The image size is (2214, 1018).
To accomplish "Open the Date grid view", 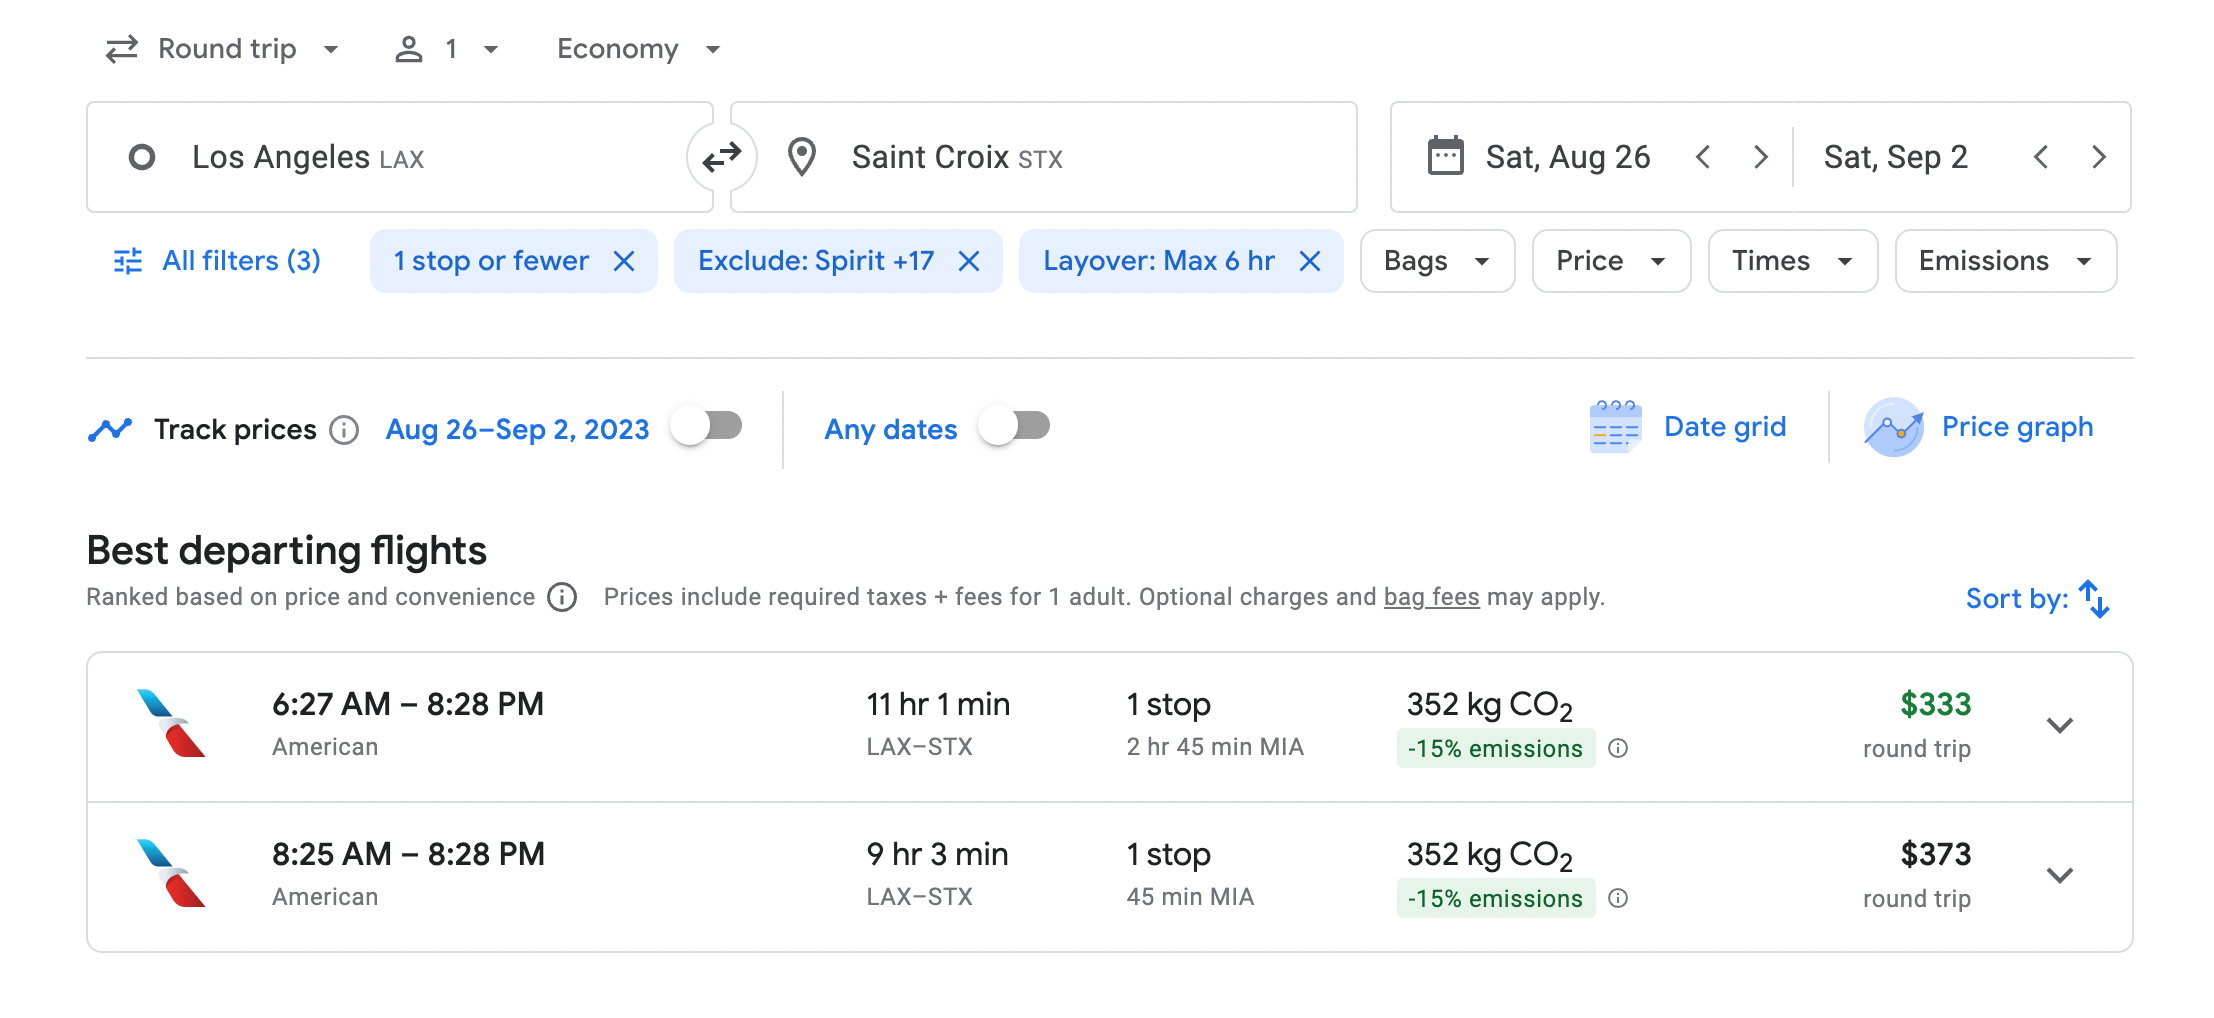I will (1688, 427).
